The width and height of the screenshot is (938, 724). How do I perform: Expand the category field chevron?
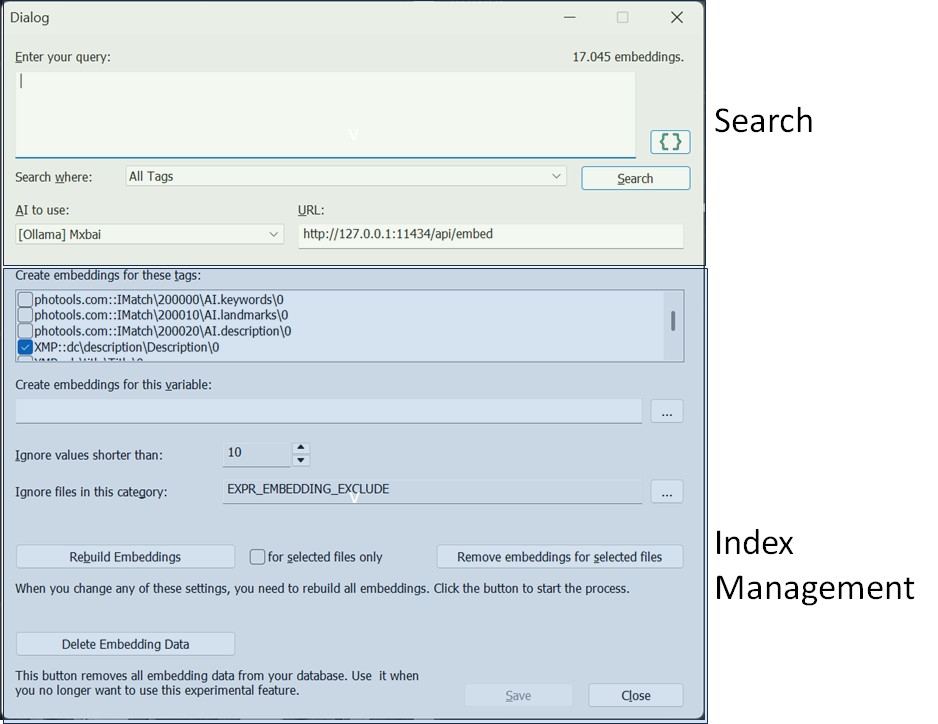(x=353, y=498)
